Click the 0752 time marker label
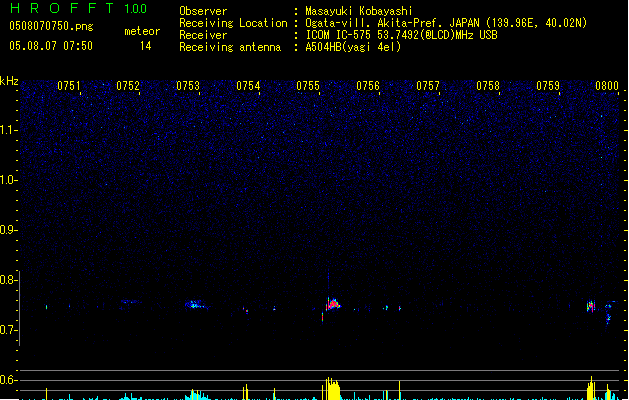The width and height of the screenshot is (629, 400). tap(128, 86)
